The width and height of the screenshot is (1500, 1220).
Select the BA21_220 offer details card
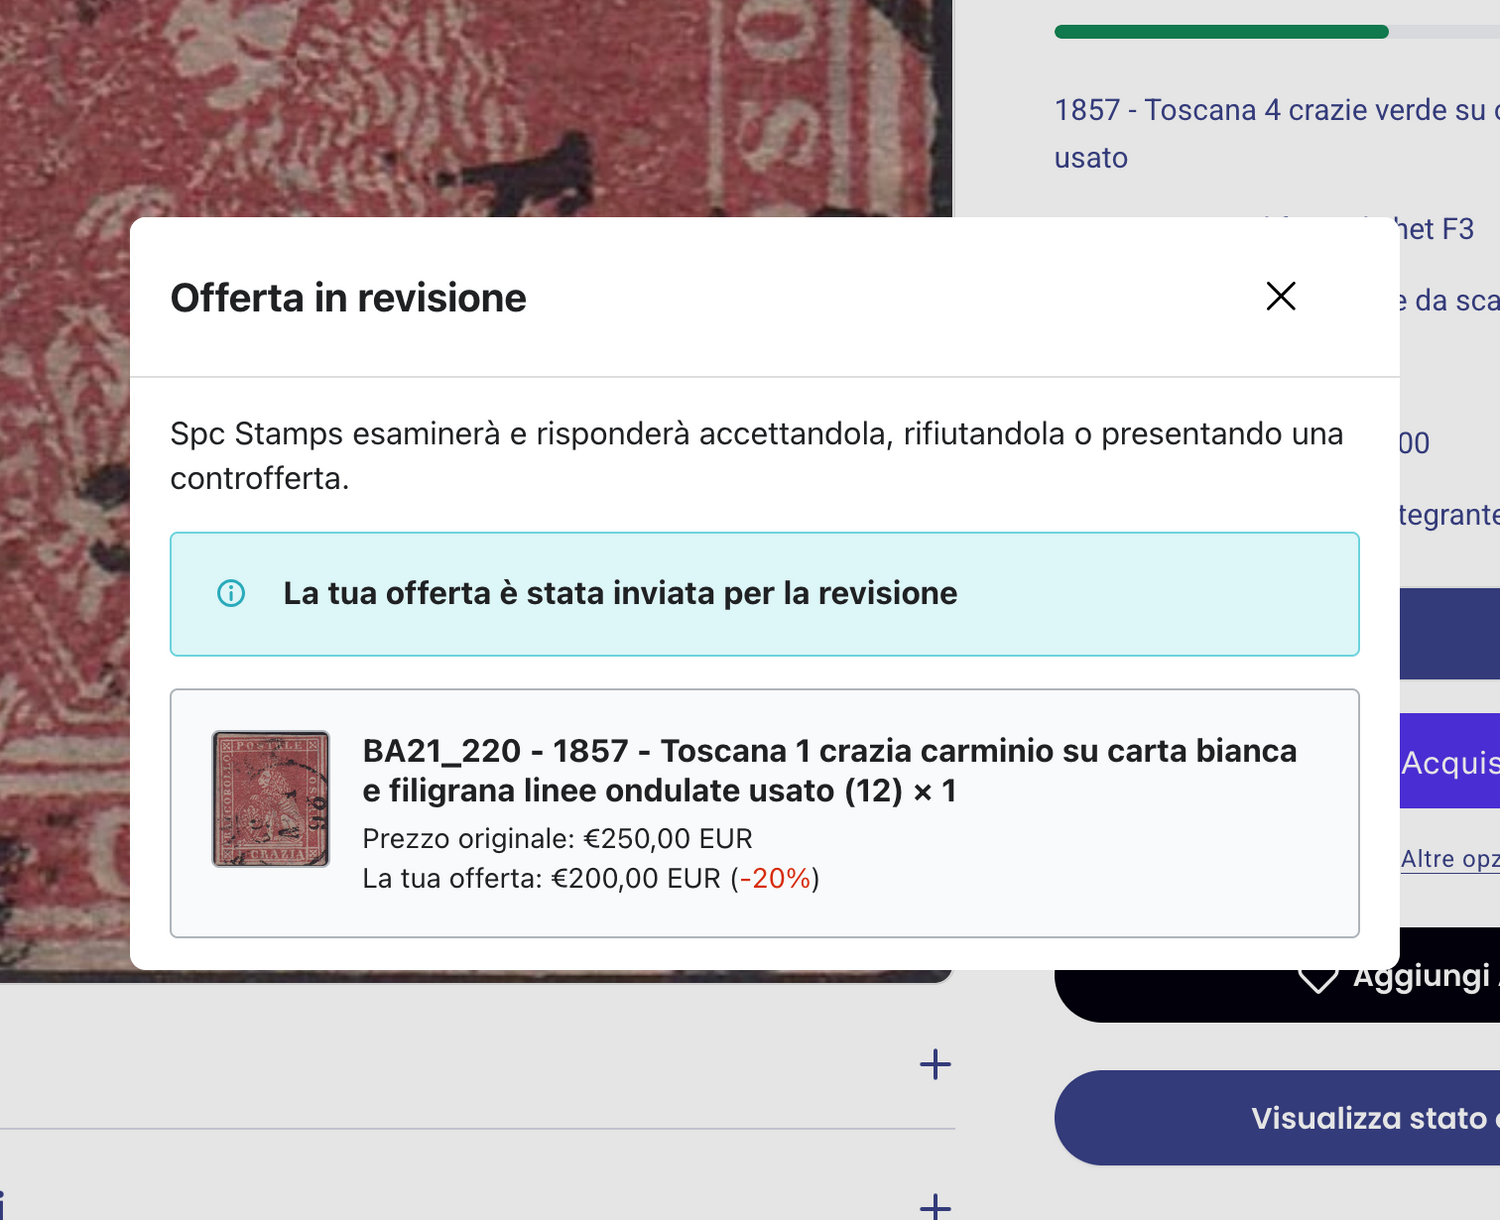click(x=765, y=812)
